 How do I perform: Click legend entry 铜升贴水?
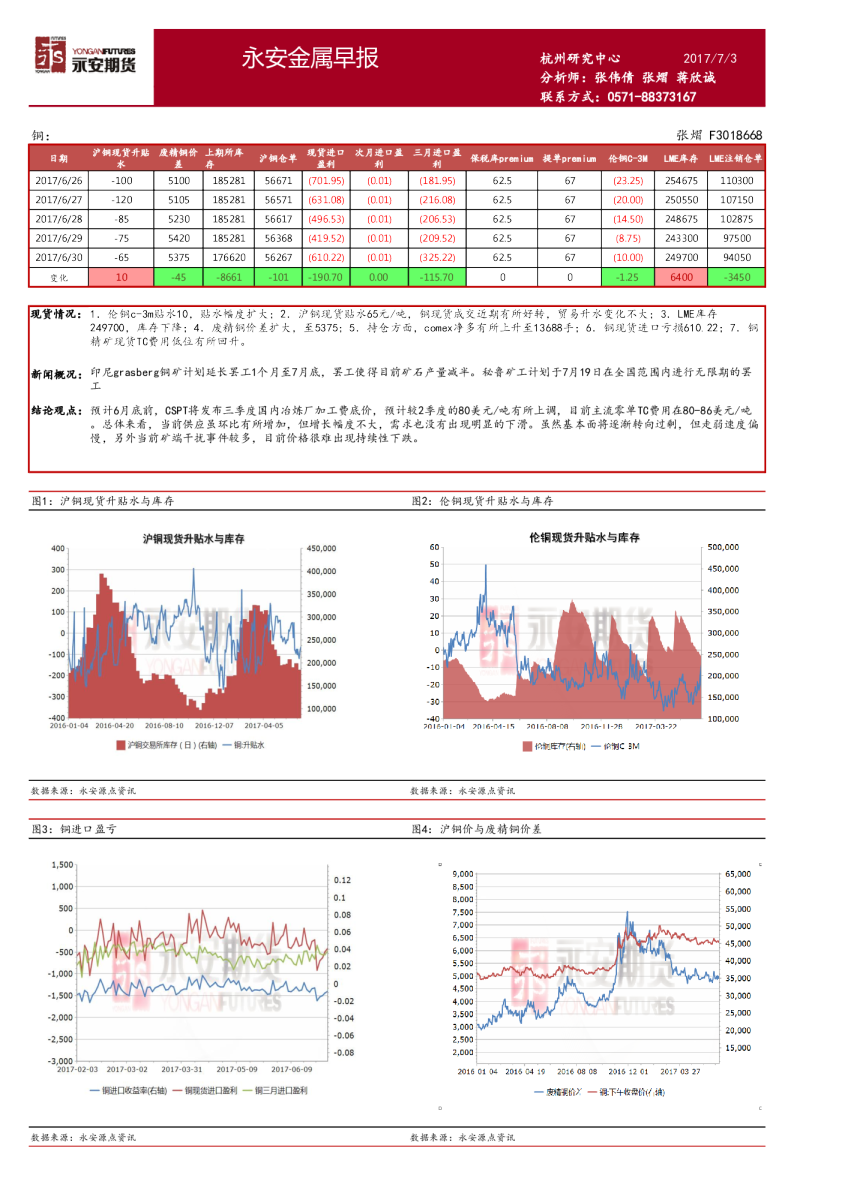click(x=244, y=745)
